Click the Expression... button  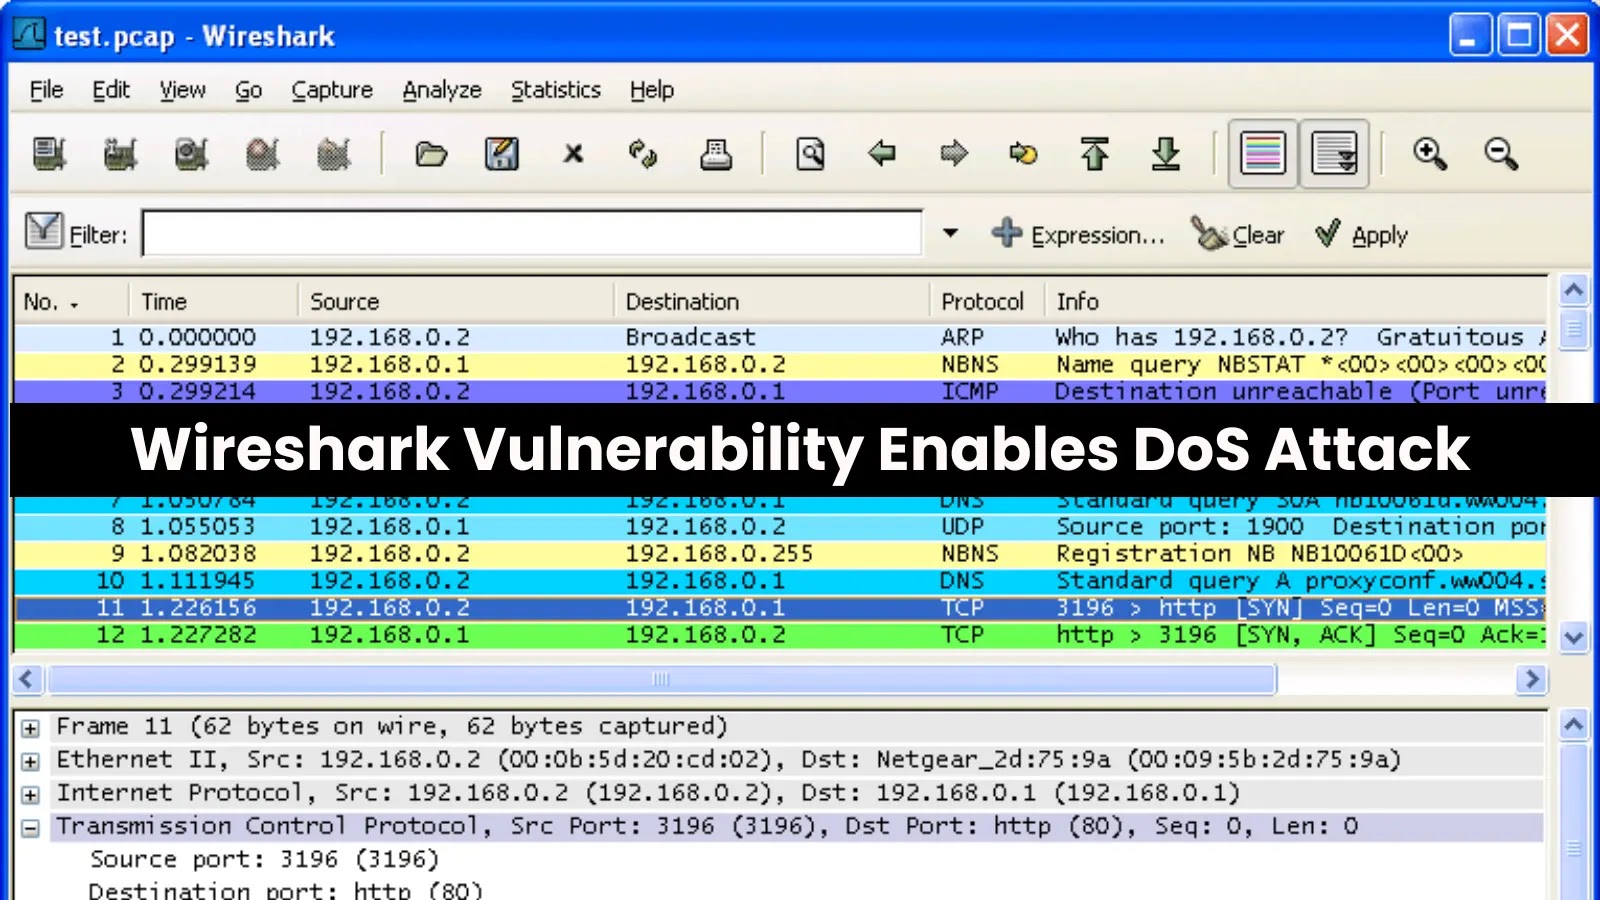1079,235
